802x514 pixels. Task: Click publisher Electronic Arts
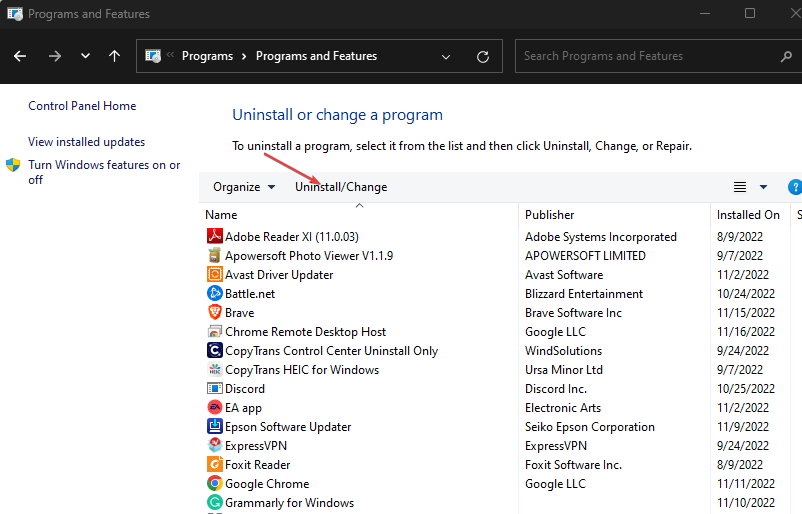point(563,408)
